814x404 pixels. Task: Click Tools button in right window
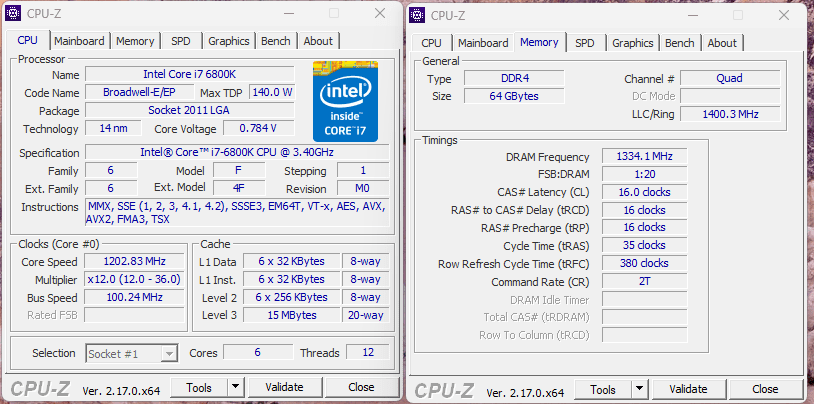tap(603, 389)
